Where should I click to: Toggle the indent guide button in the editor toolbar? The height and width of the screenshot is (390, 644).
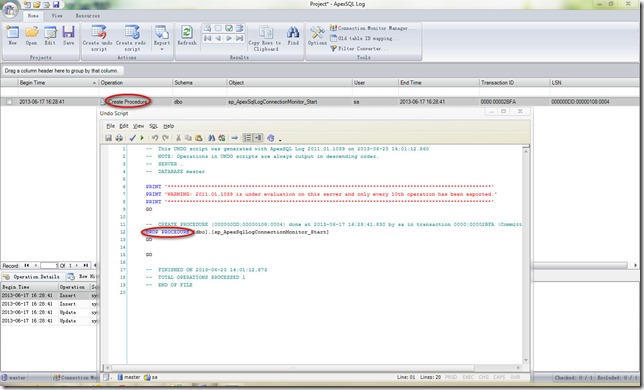[258, 138]
